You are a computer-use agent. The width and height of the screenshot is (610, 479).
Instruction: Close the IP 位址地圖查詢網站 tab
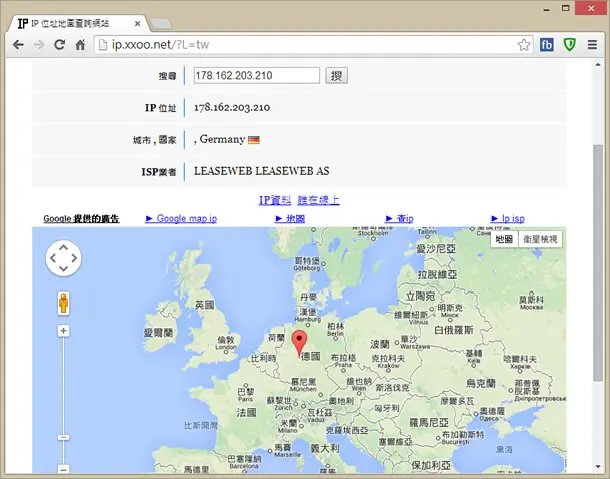[x=137, y=24]
